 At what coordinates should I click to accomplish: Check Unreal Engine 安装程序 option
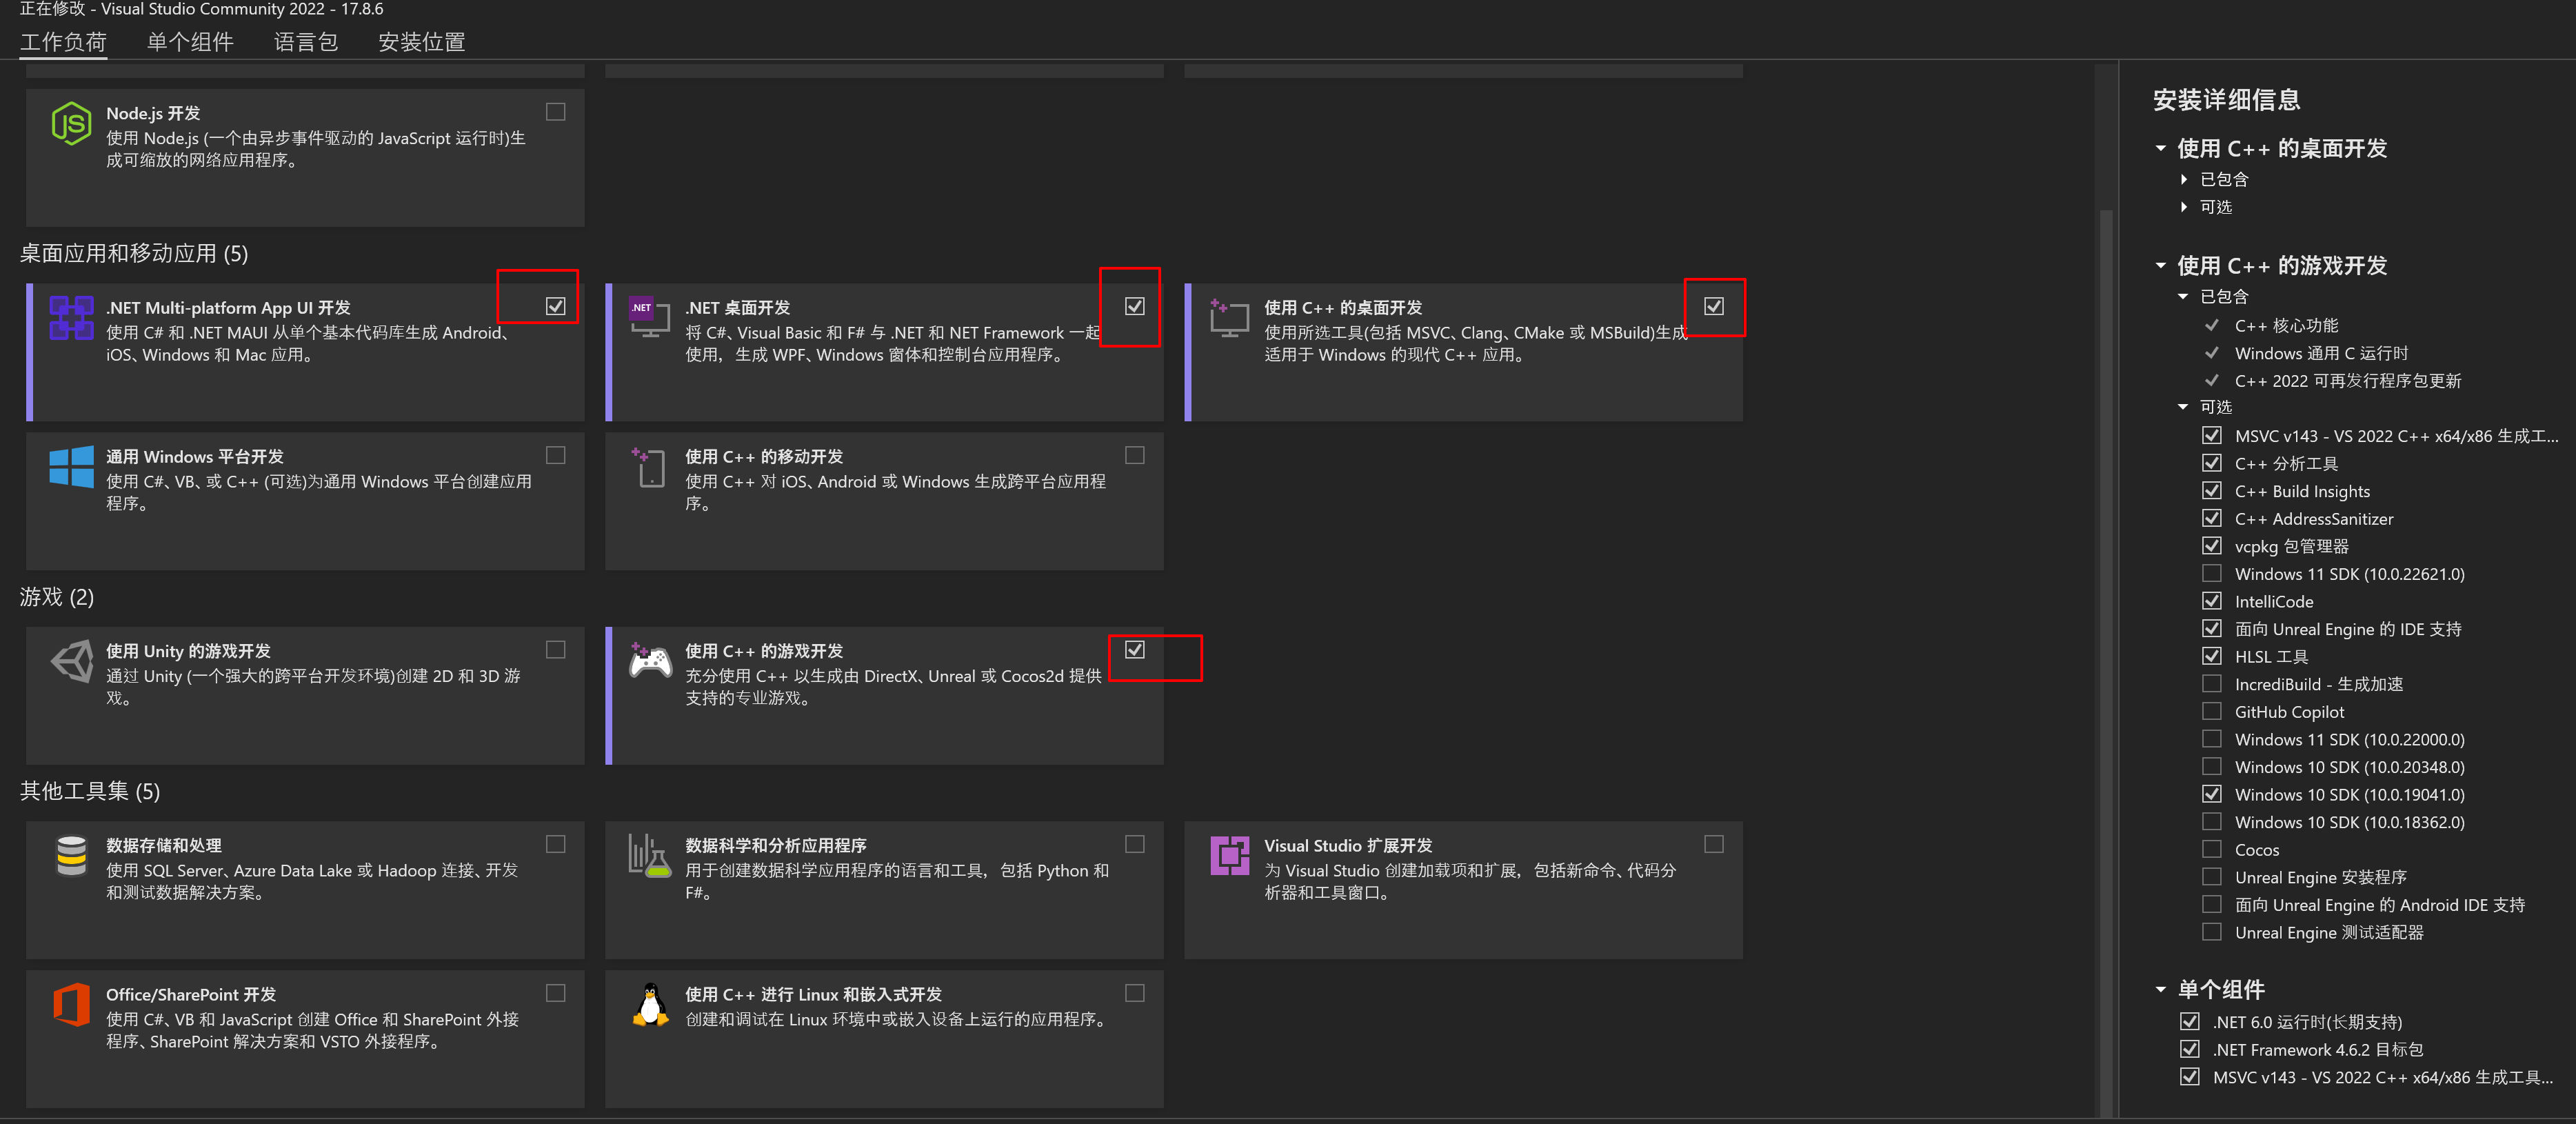(x=2212, y=877)
